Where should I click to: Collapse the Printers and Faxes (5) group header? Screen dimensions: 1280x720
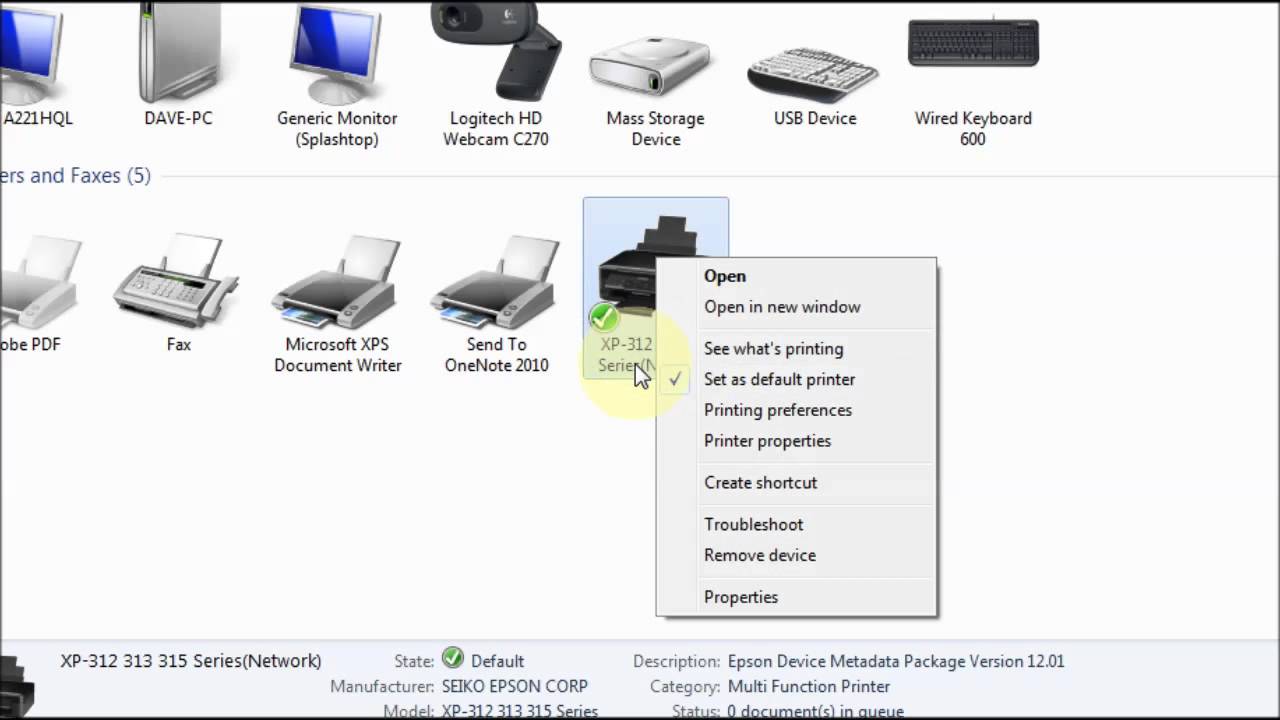click(x=75, y=176)
